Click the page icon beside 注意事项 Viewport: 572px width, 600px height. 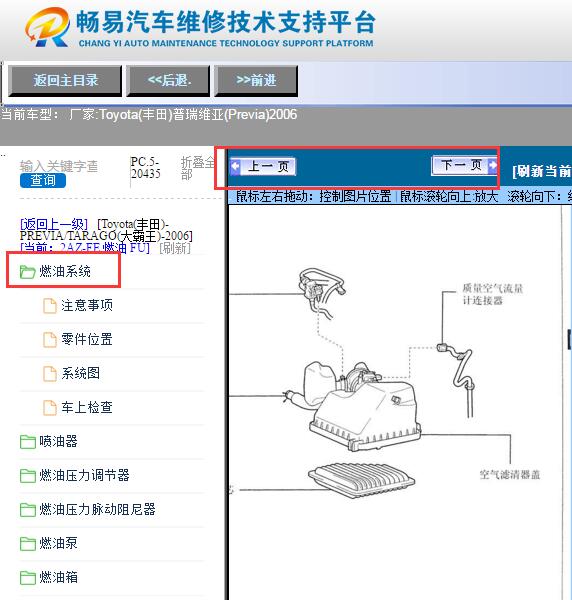click(50, 306)
